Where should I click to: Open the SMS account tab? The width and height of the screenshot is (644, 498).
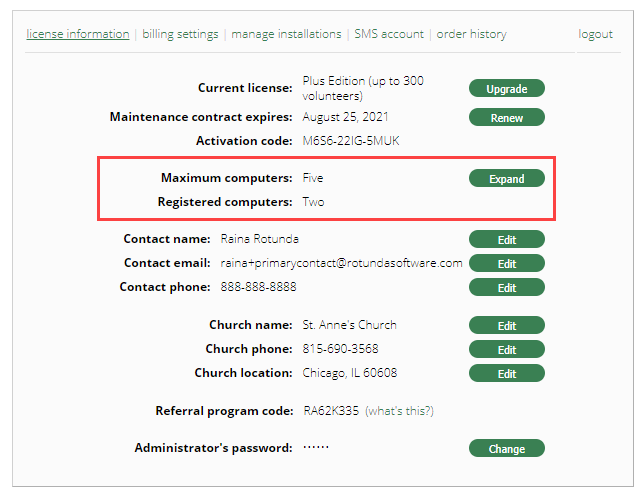389,34
